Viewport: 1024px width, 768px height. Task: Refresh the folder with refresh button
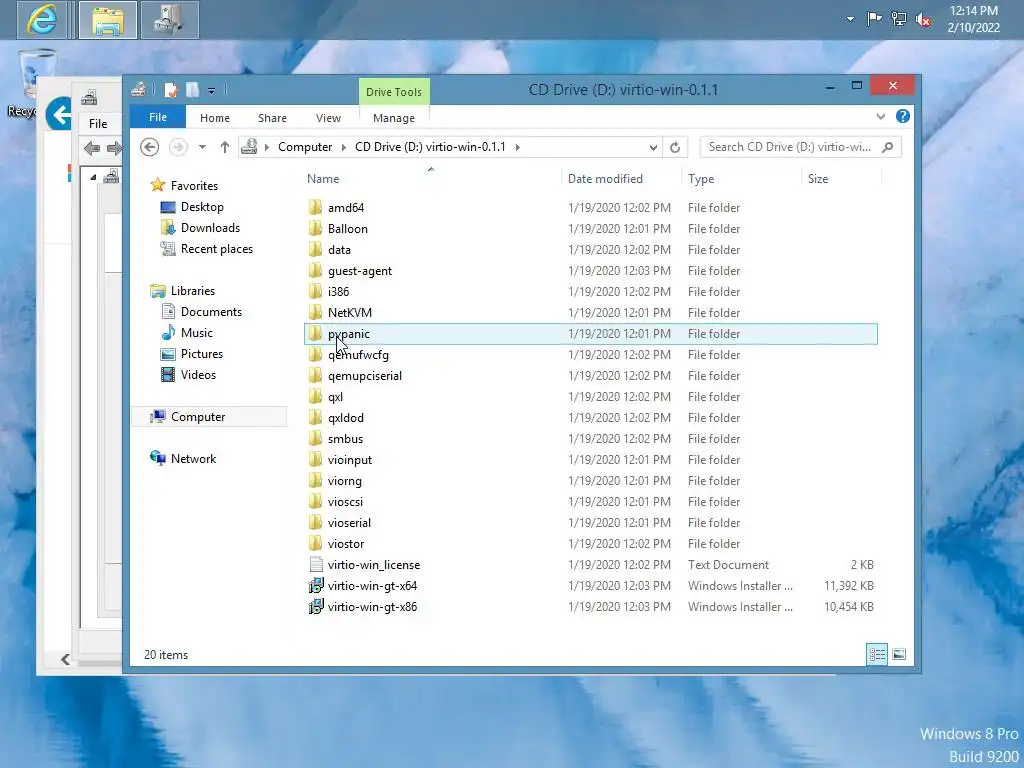click(675, 148)
